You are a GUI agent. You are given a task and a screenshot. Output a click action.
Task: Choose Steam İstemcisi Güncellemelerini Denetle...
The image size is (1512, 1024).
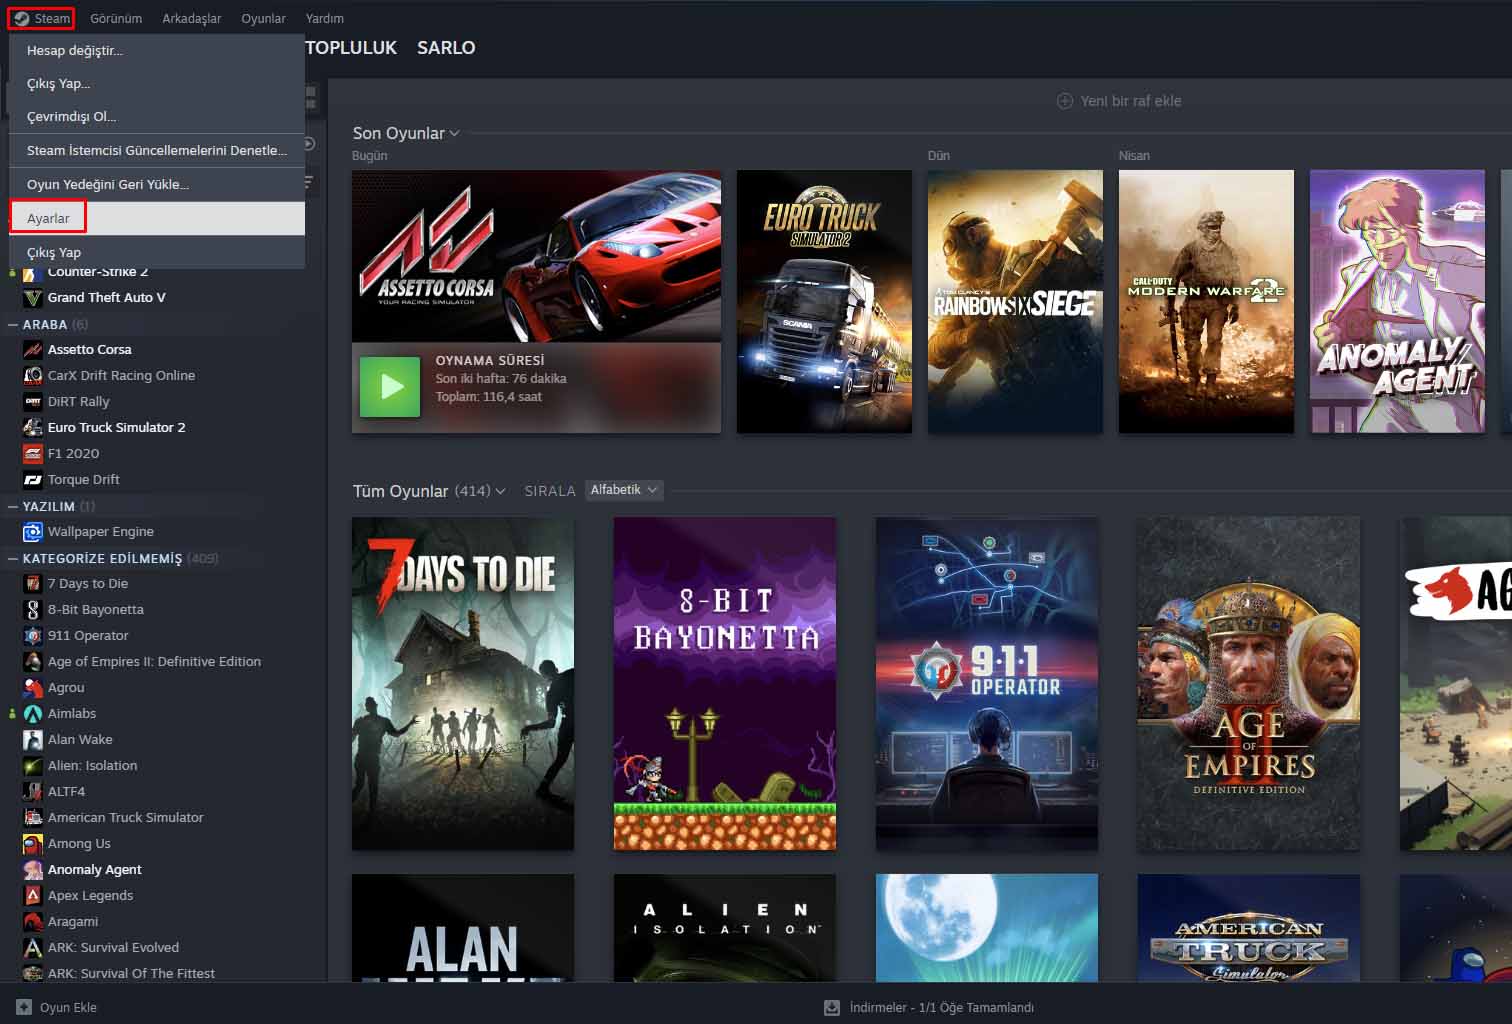coord(157,150)
